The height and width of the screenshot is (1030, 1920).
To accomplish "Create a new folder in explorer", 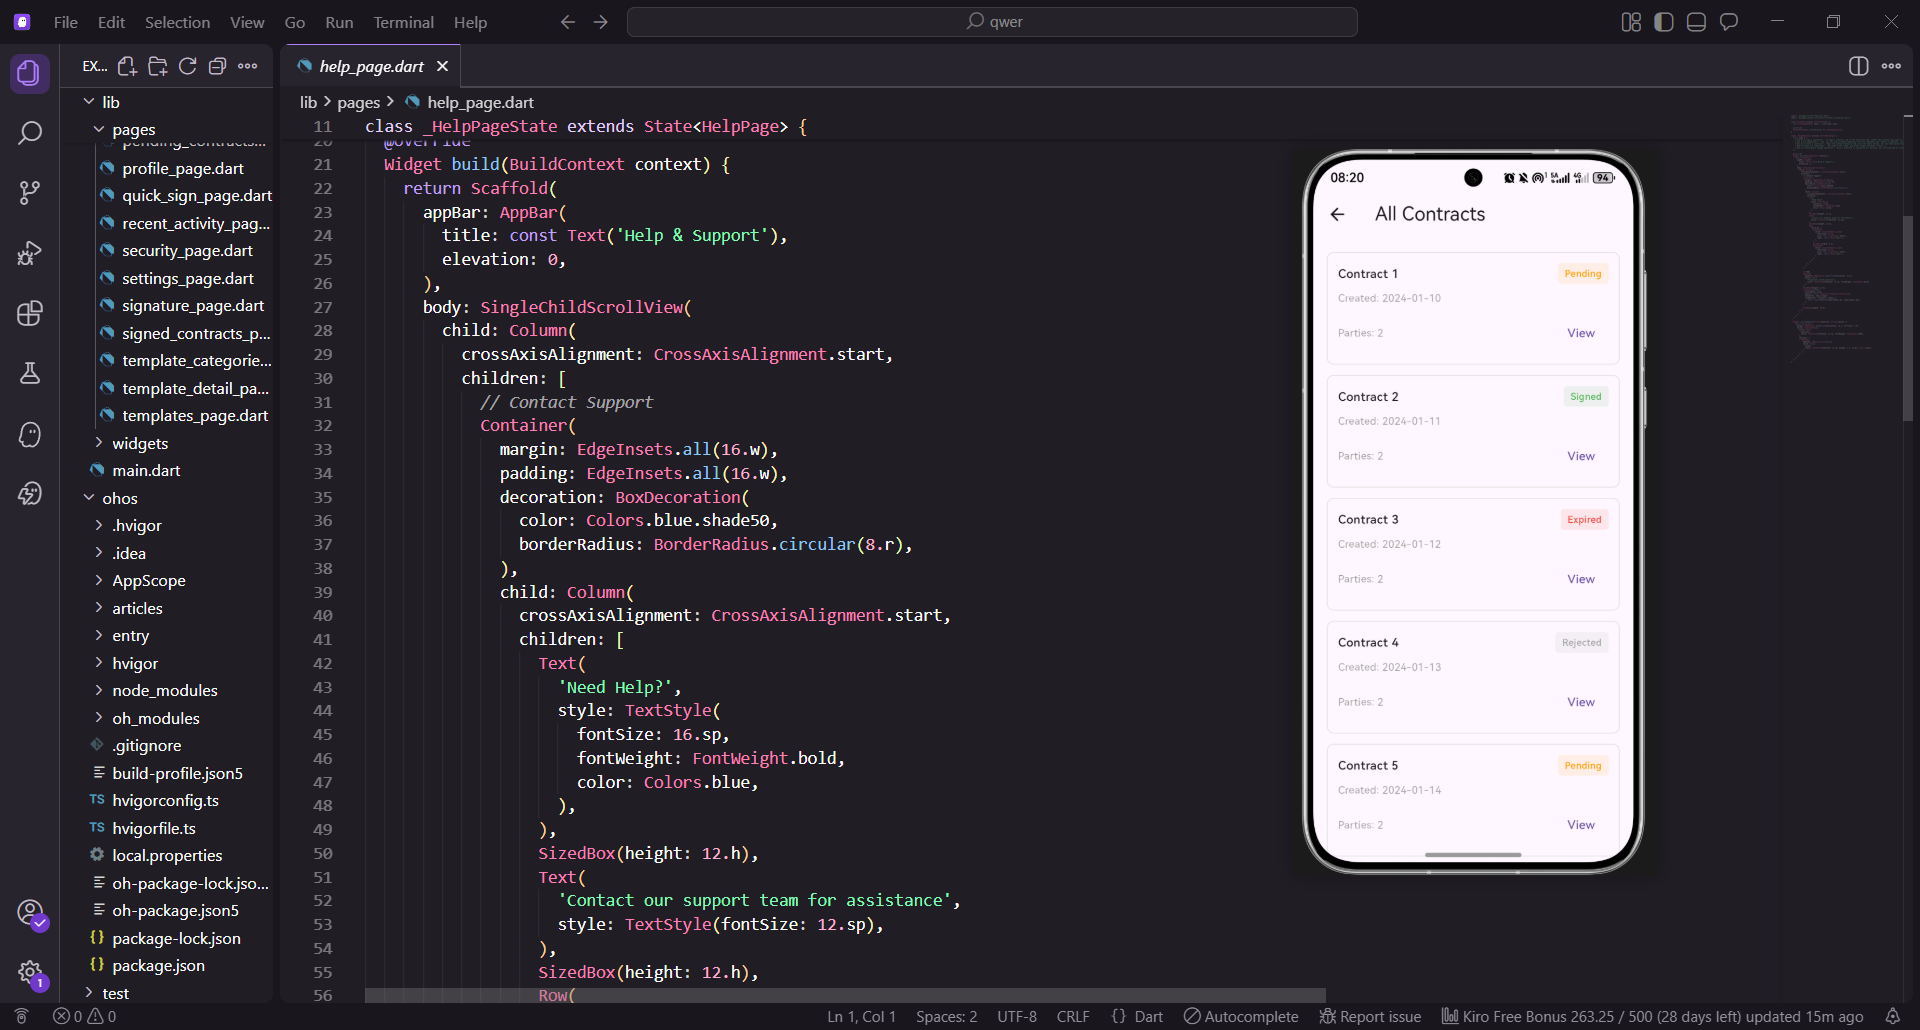I will [x=157, y=66].
